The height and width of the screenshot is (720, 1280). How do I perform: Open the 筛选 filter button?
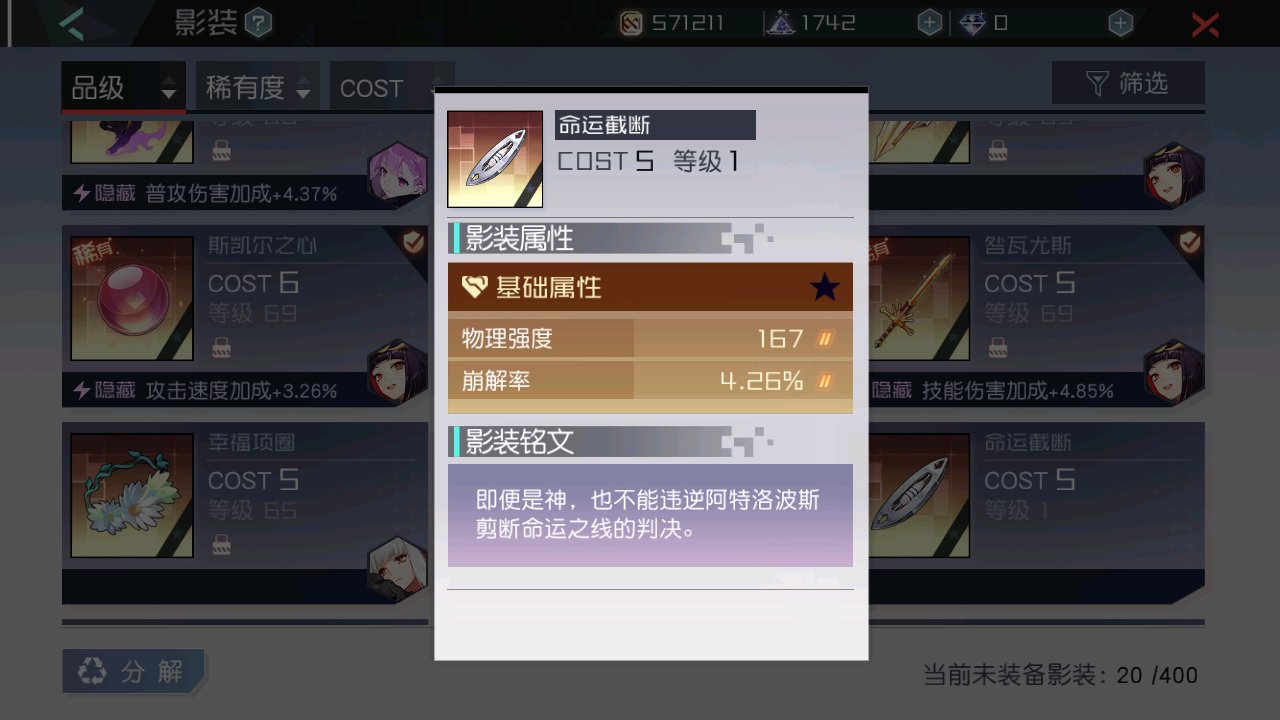point(1128,83)
